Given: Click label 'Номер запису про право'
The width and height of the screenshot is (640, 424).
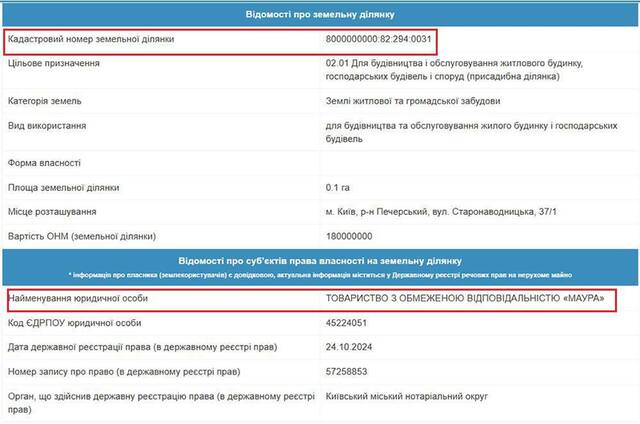Looking at the screenshot, I should [x=124, y=372].
